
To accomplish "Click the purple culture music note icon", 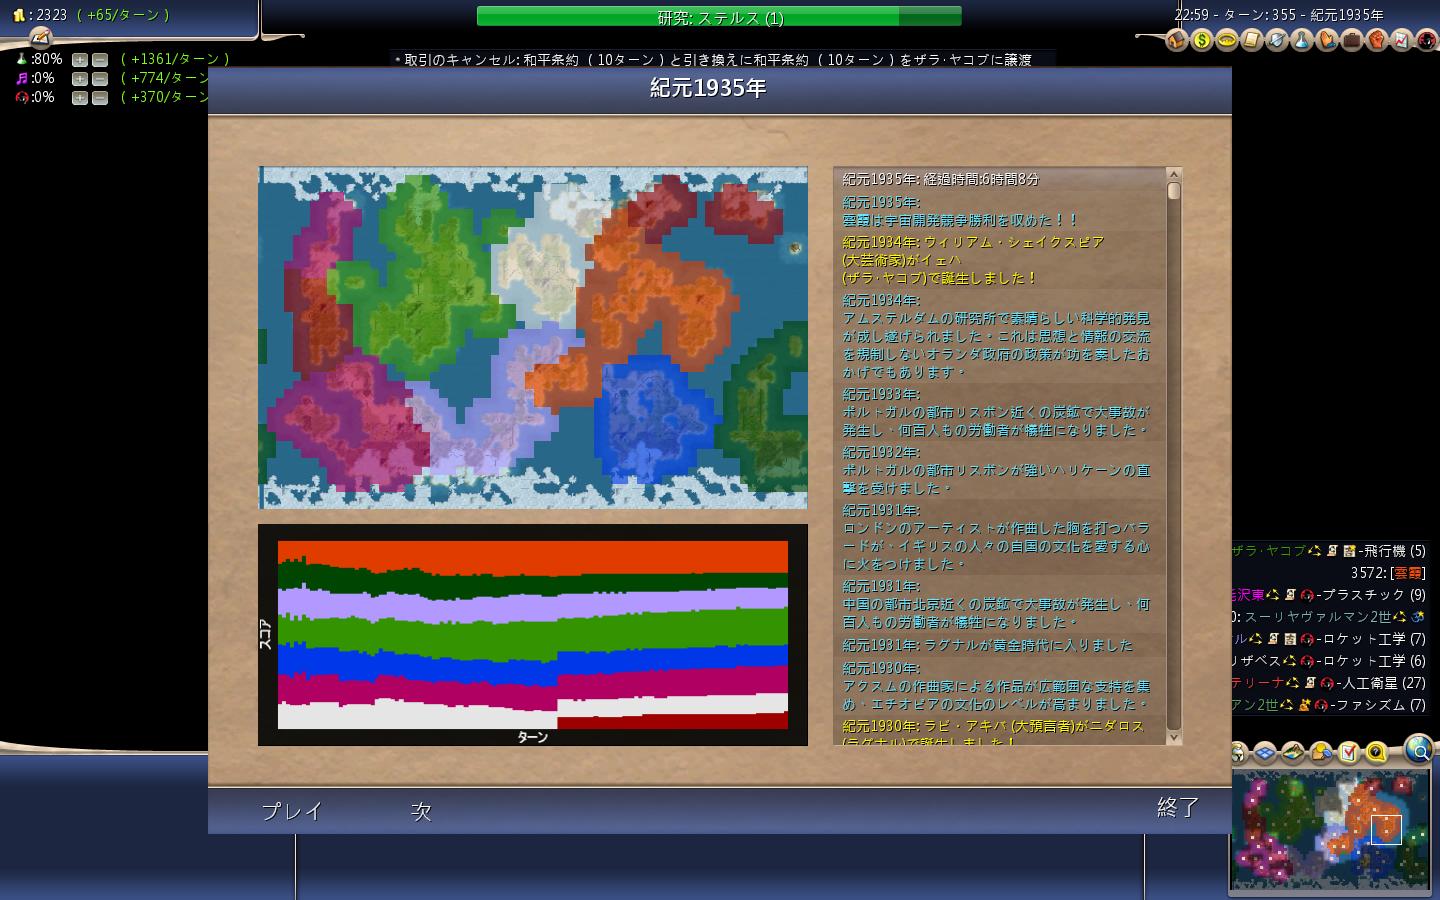I will pyautogui.click(x=21, y=78).
